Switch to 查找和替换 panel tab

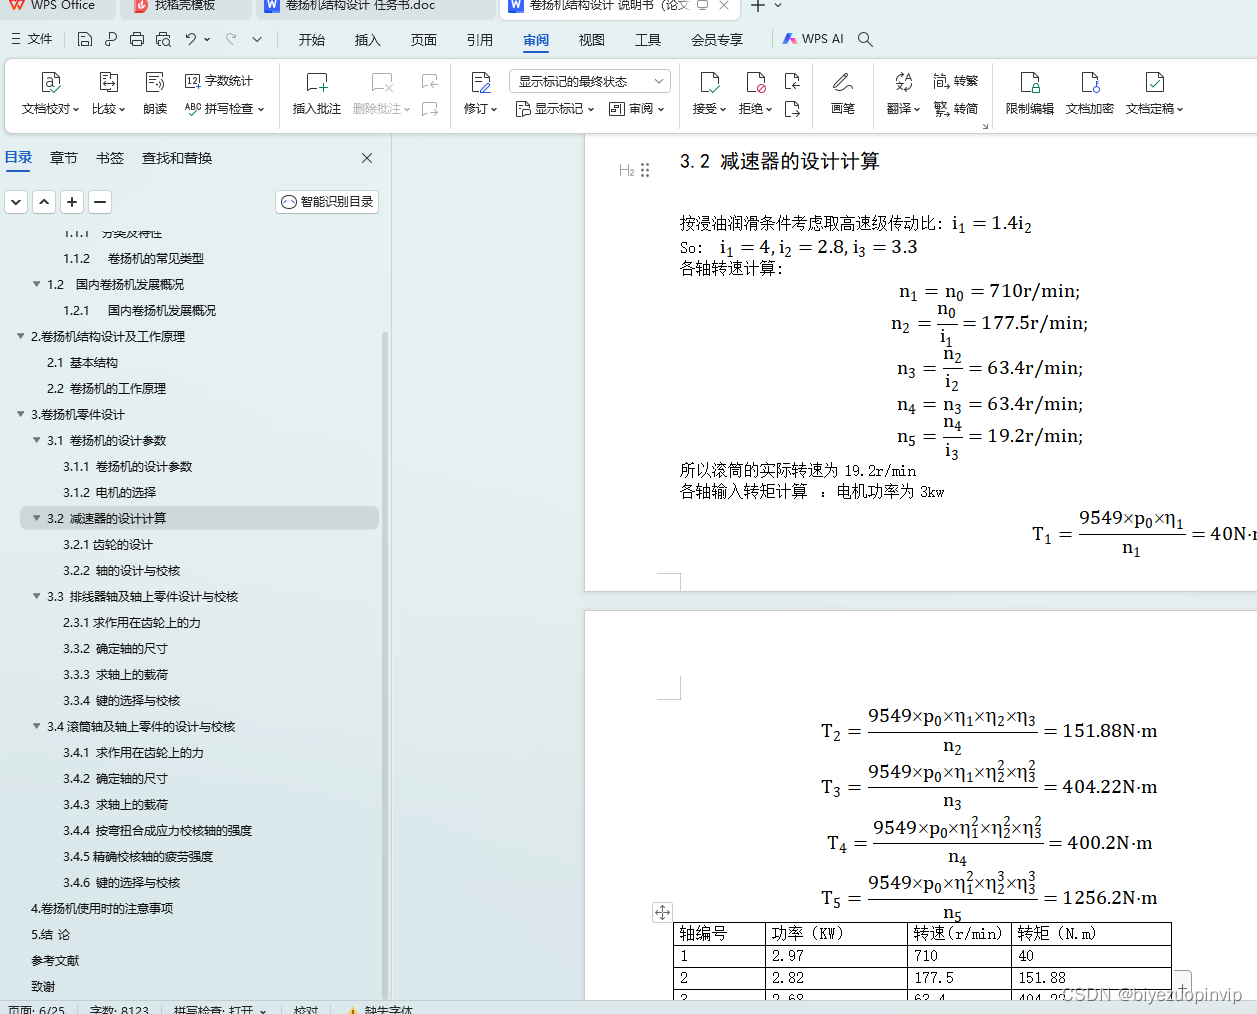(177, 158)
